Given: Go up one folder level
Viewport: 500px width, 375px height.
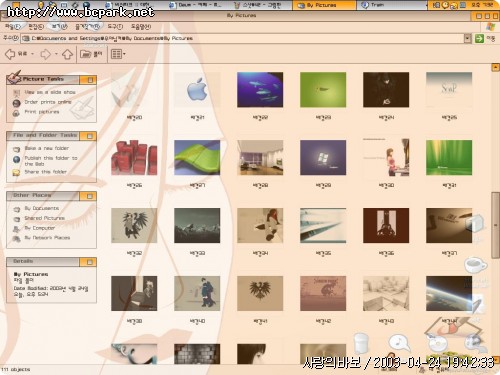Looking at the screenshot, I should pos(68,54).
